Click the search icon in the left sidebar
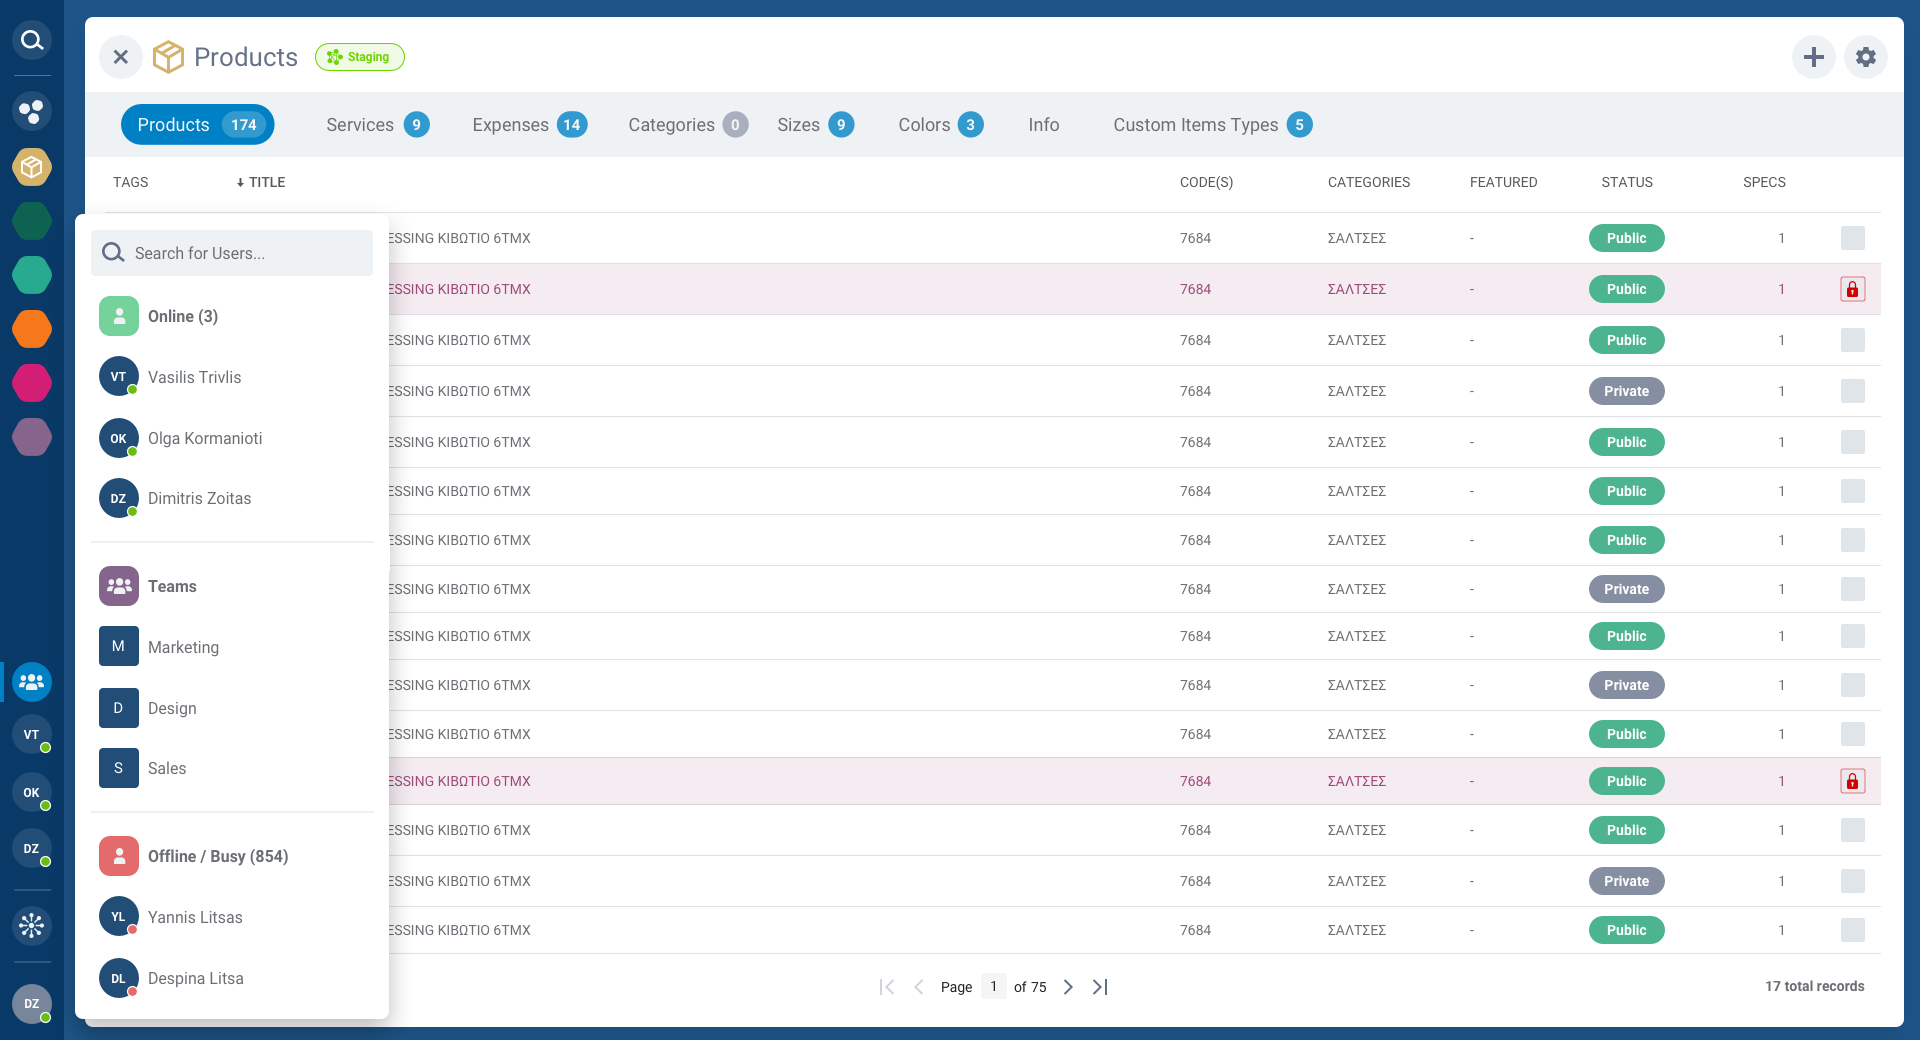1920x1040 pixels. (x=32, y=40)
